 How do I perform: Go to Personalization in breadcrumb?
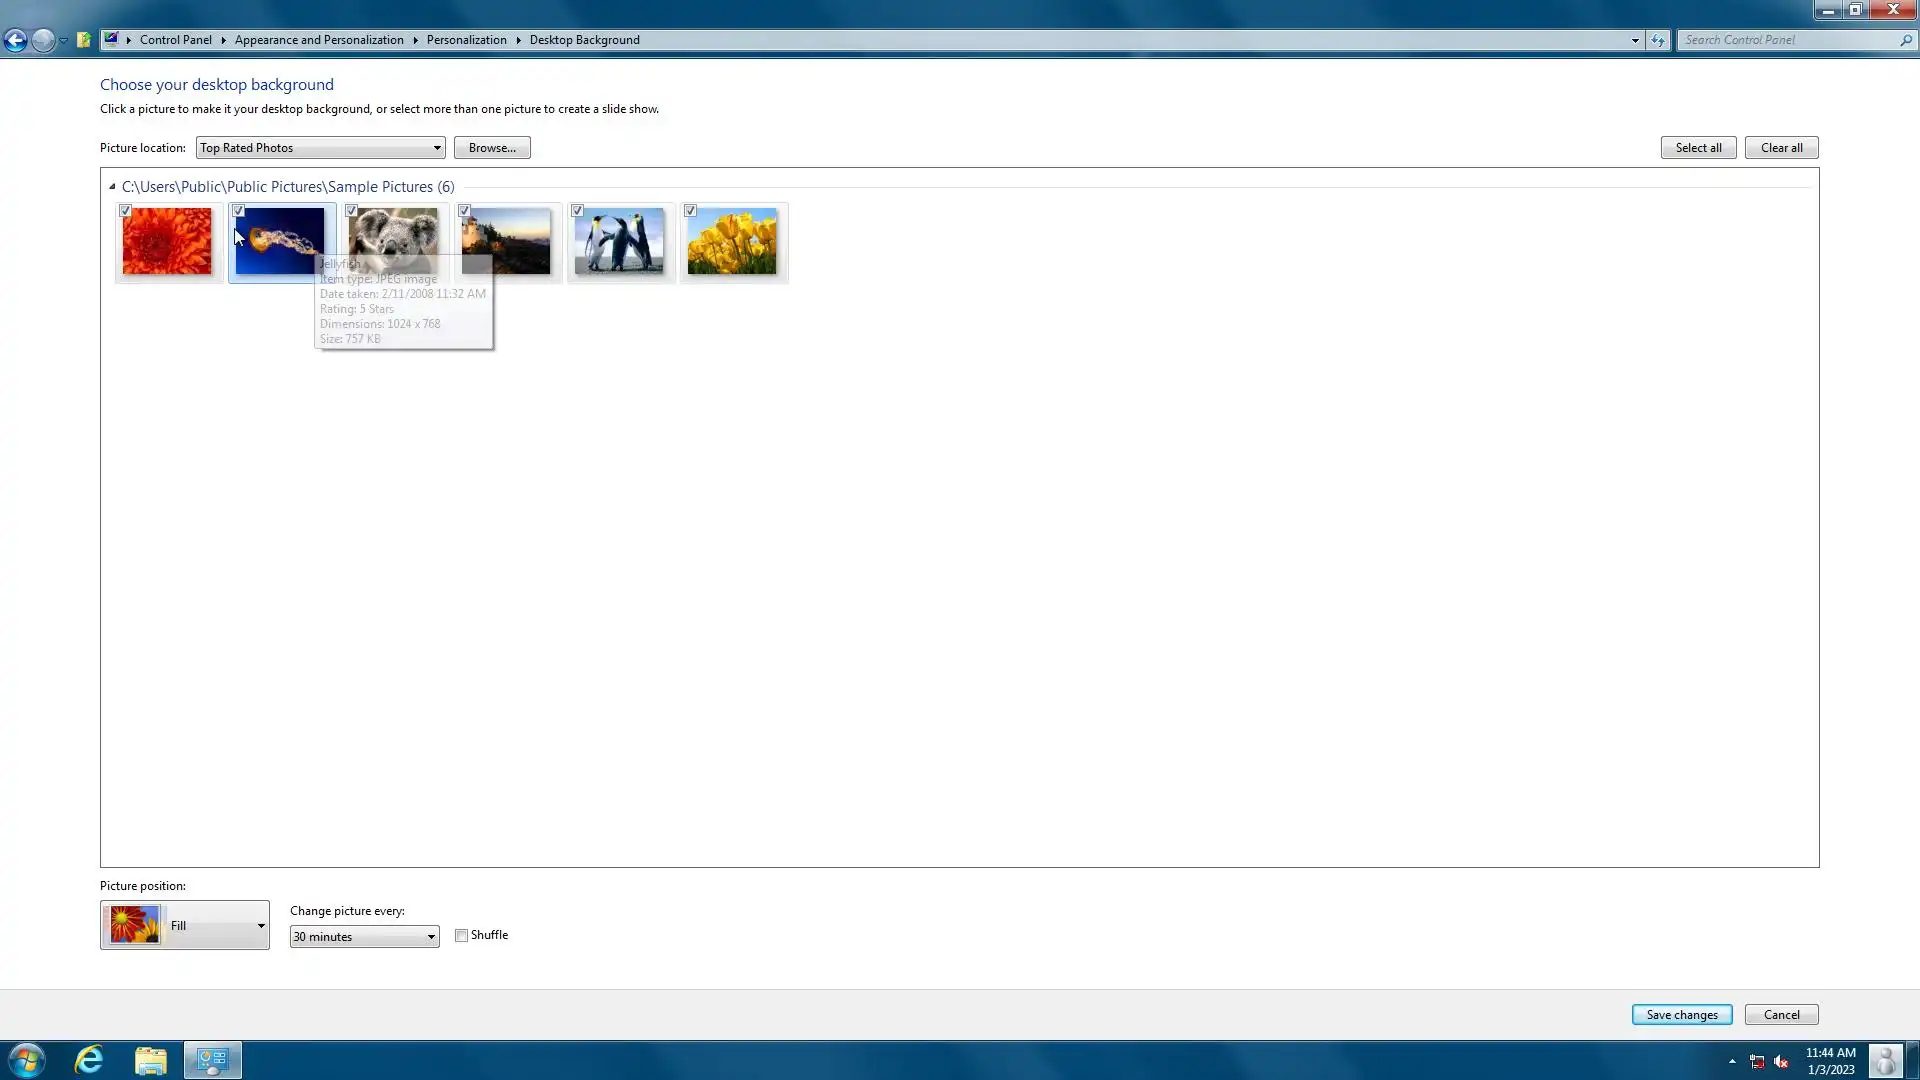[x=466, y=40]
